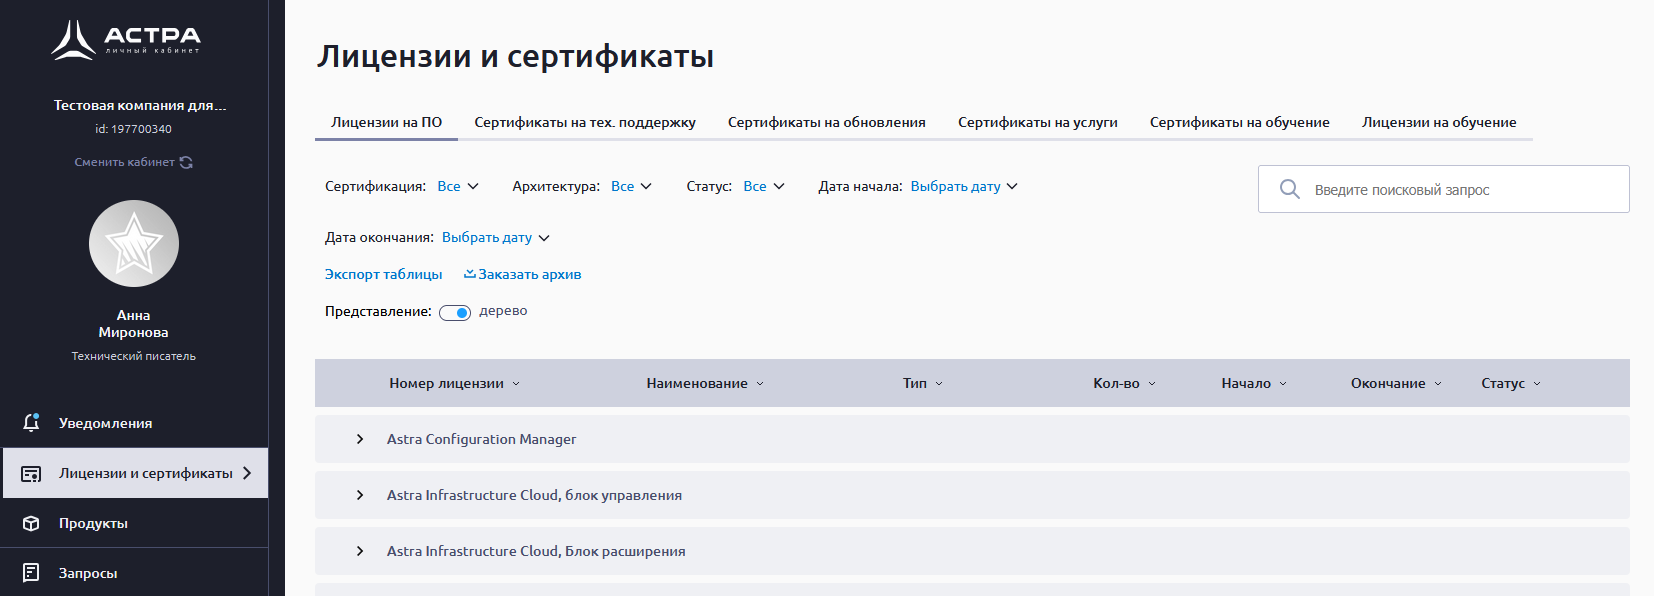This screenshot has width=1654, height=596.
Task: Expand the Astra Configuration Manager row
Action: 360,439
